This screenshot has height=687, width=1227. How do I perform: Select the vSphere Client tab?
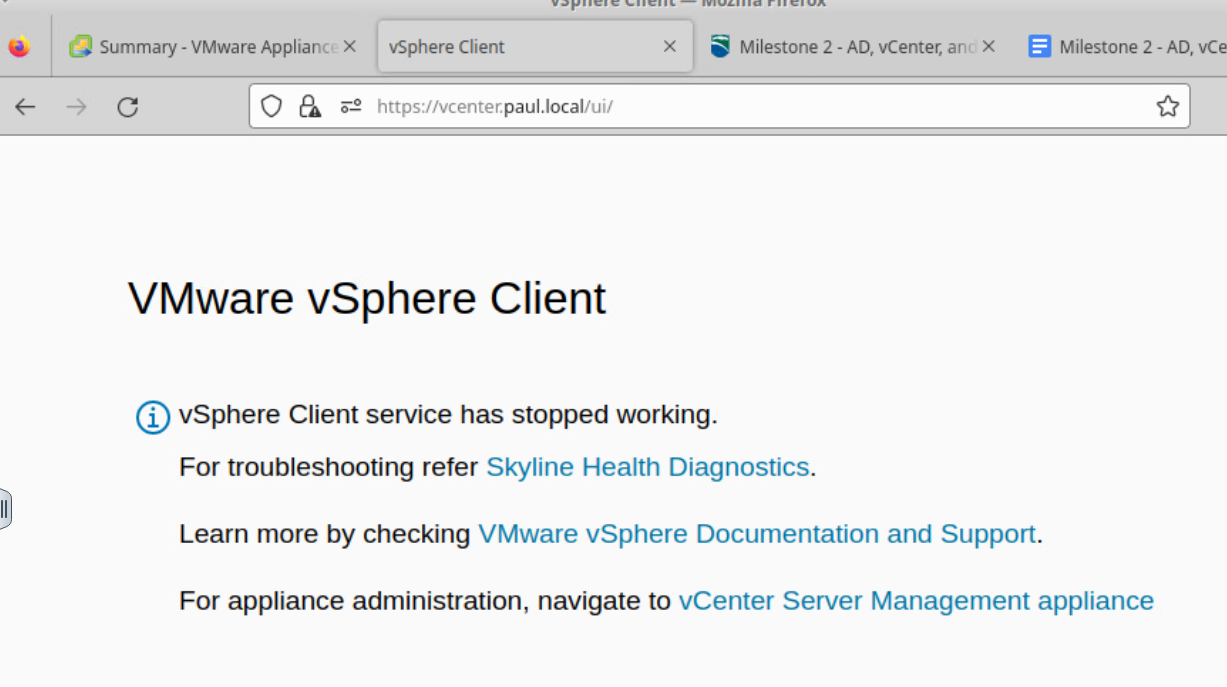tap(510, 47)
